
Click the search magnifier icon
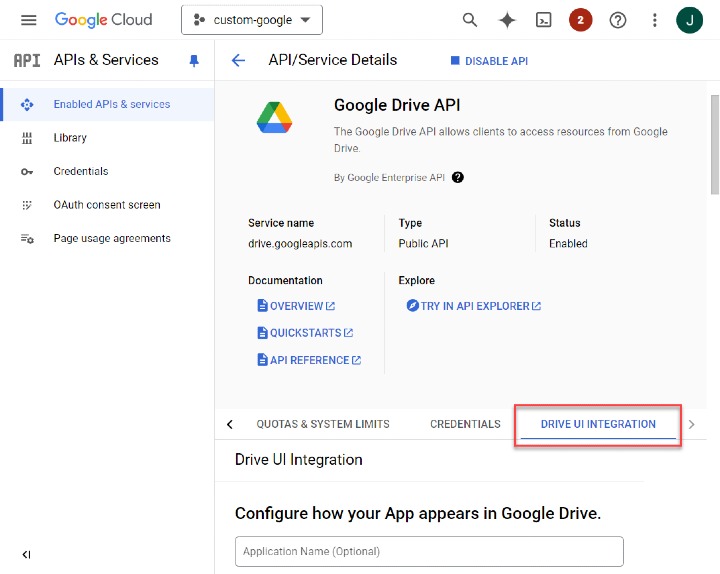[470, 20]
